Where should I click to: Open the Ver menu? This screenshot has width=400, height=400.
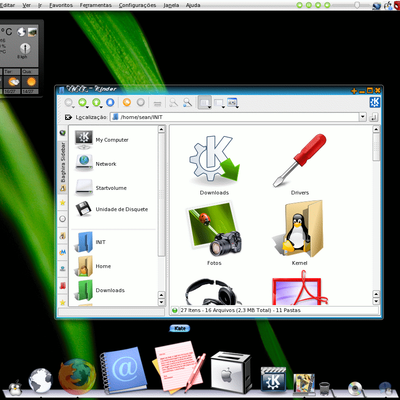point(27,5)
